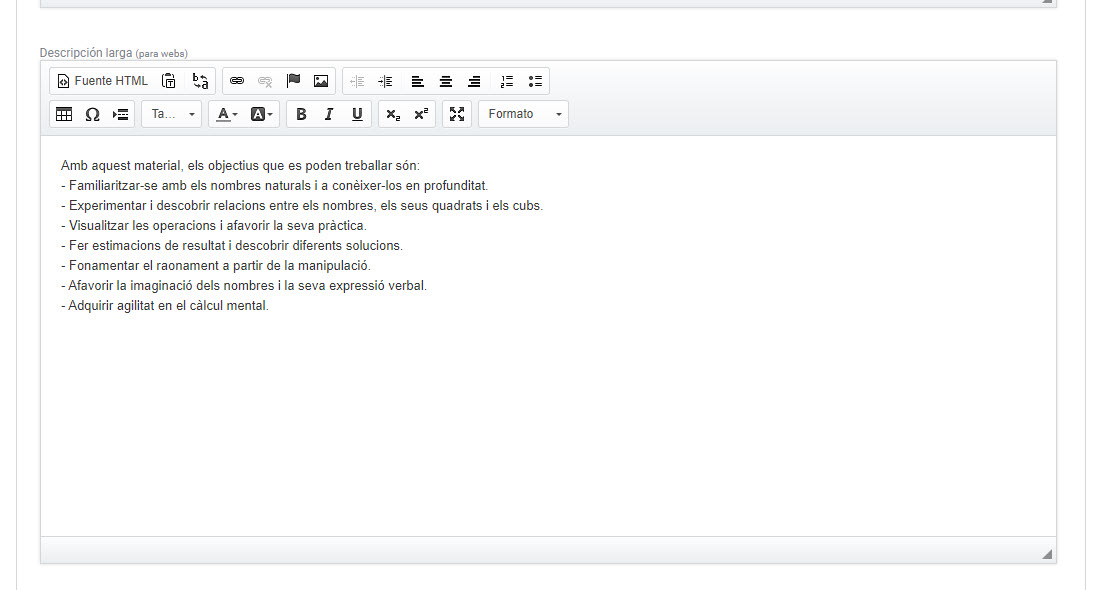The image size is (1093, 590).
Task: Open the background color picker
Action: 261,114
